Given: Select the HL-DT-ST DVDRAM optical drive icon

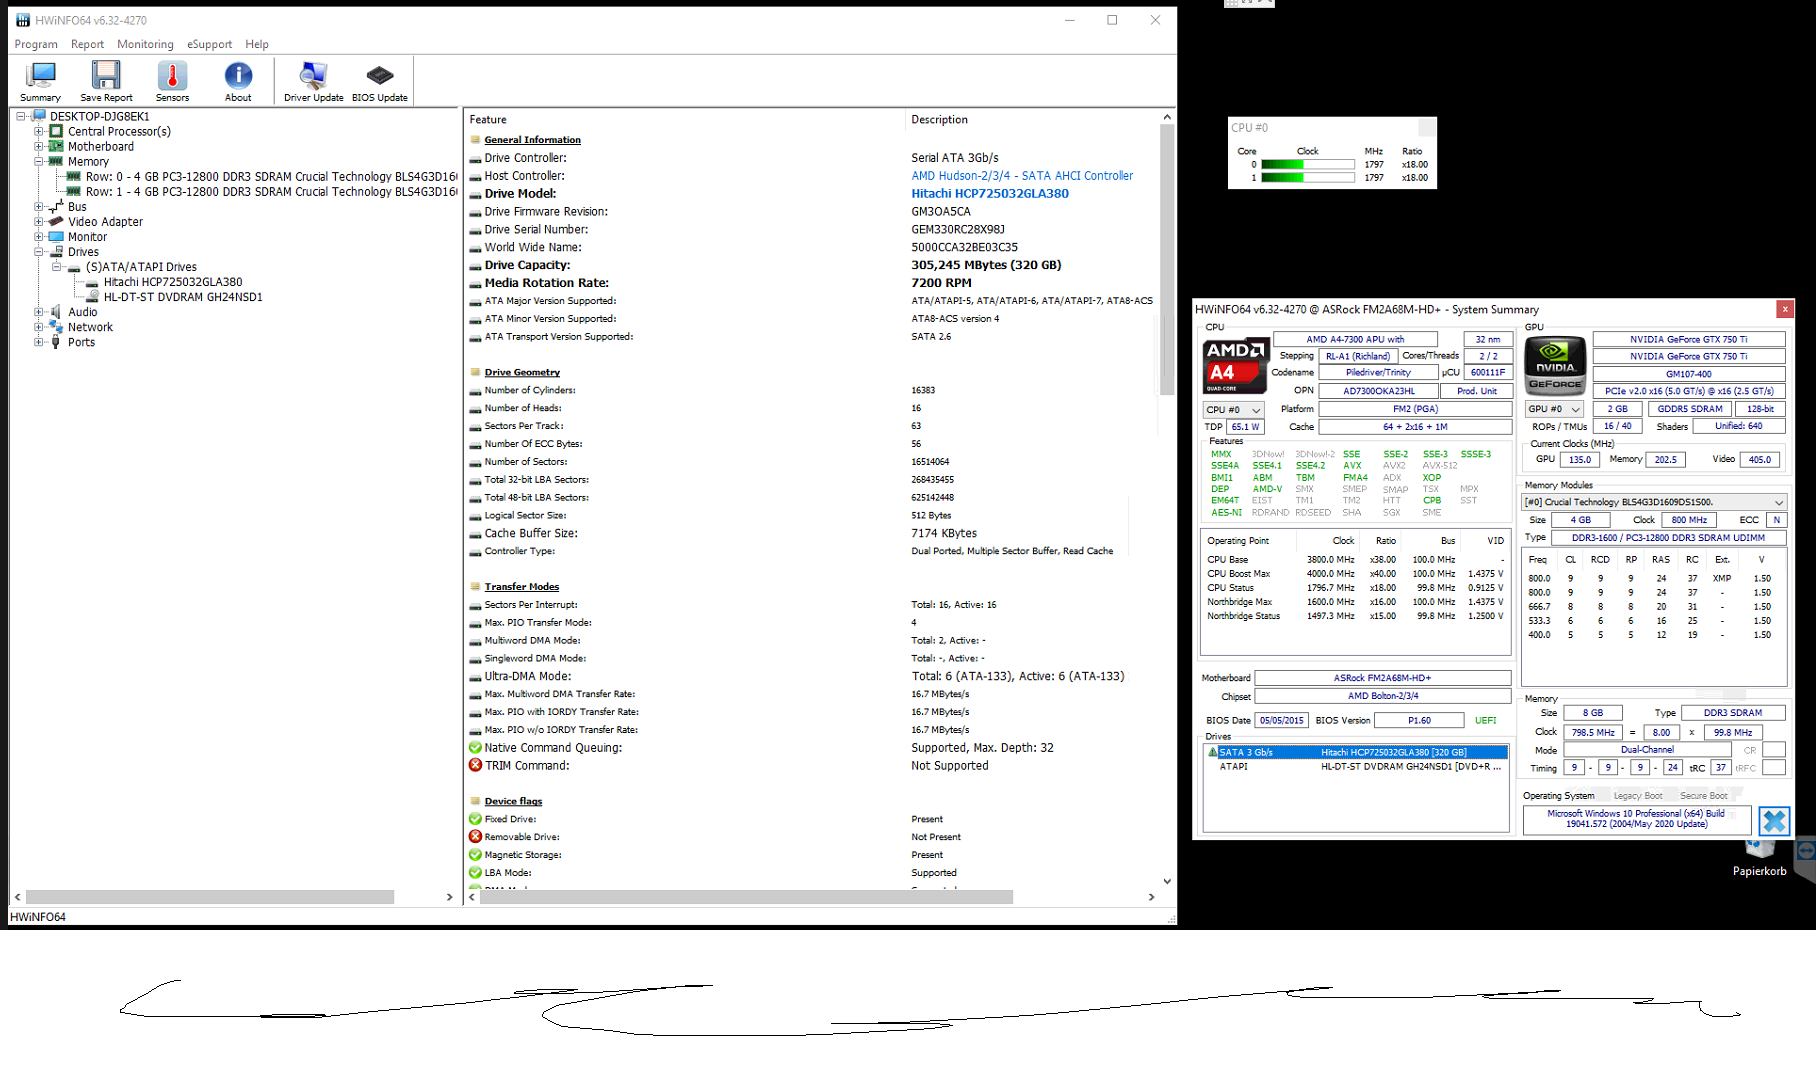Looking at the screenshot, I should [92, 297].
